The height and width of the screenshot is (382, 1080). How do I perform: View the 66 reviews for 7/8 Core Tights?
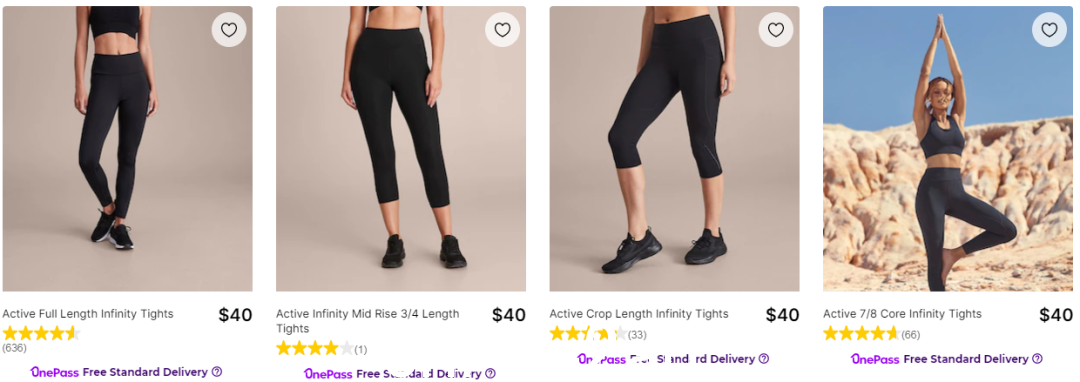(x=911, y=335)
